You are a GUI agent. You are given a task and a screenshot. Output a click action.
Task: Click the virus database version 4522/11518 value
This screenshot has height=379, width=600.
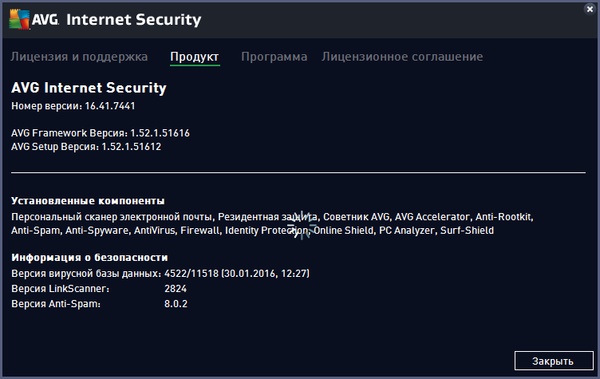point(237,273)
